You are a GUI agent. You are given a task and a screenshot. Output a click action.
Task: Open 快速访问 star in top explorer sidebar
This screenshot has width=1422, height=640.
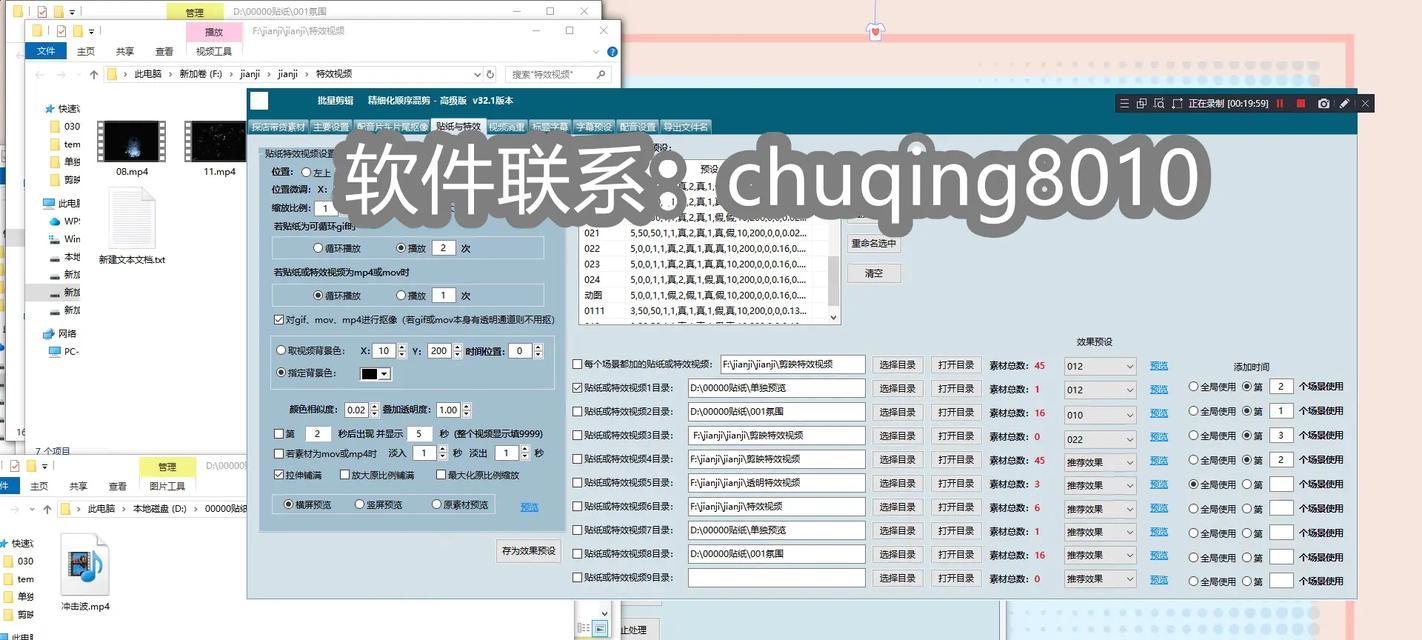(x=49, y=108)
